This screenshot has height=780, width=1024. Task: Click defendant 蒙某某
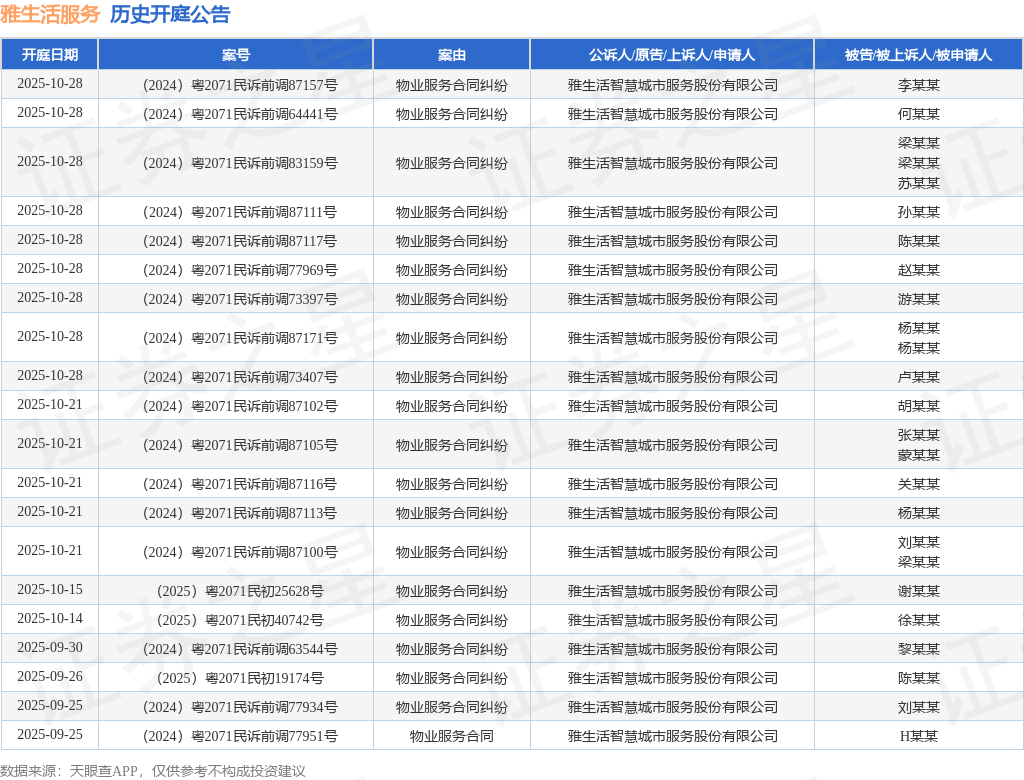click(918, 455)
